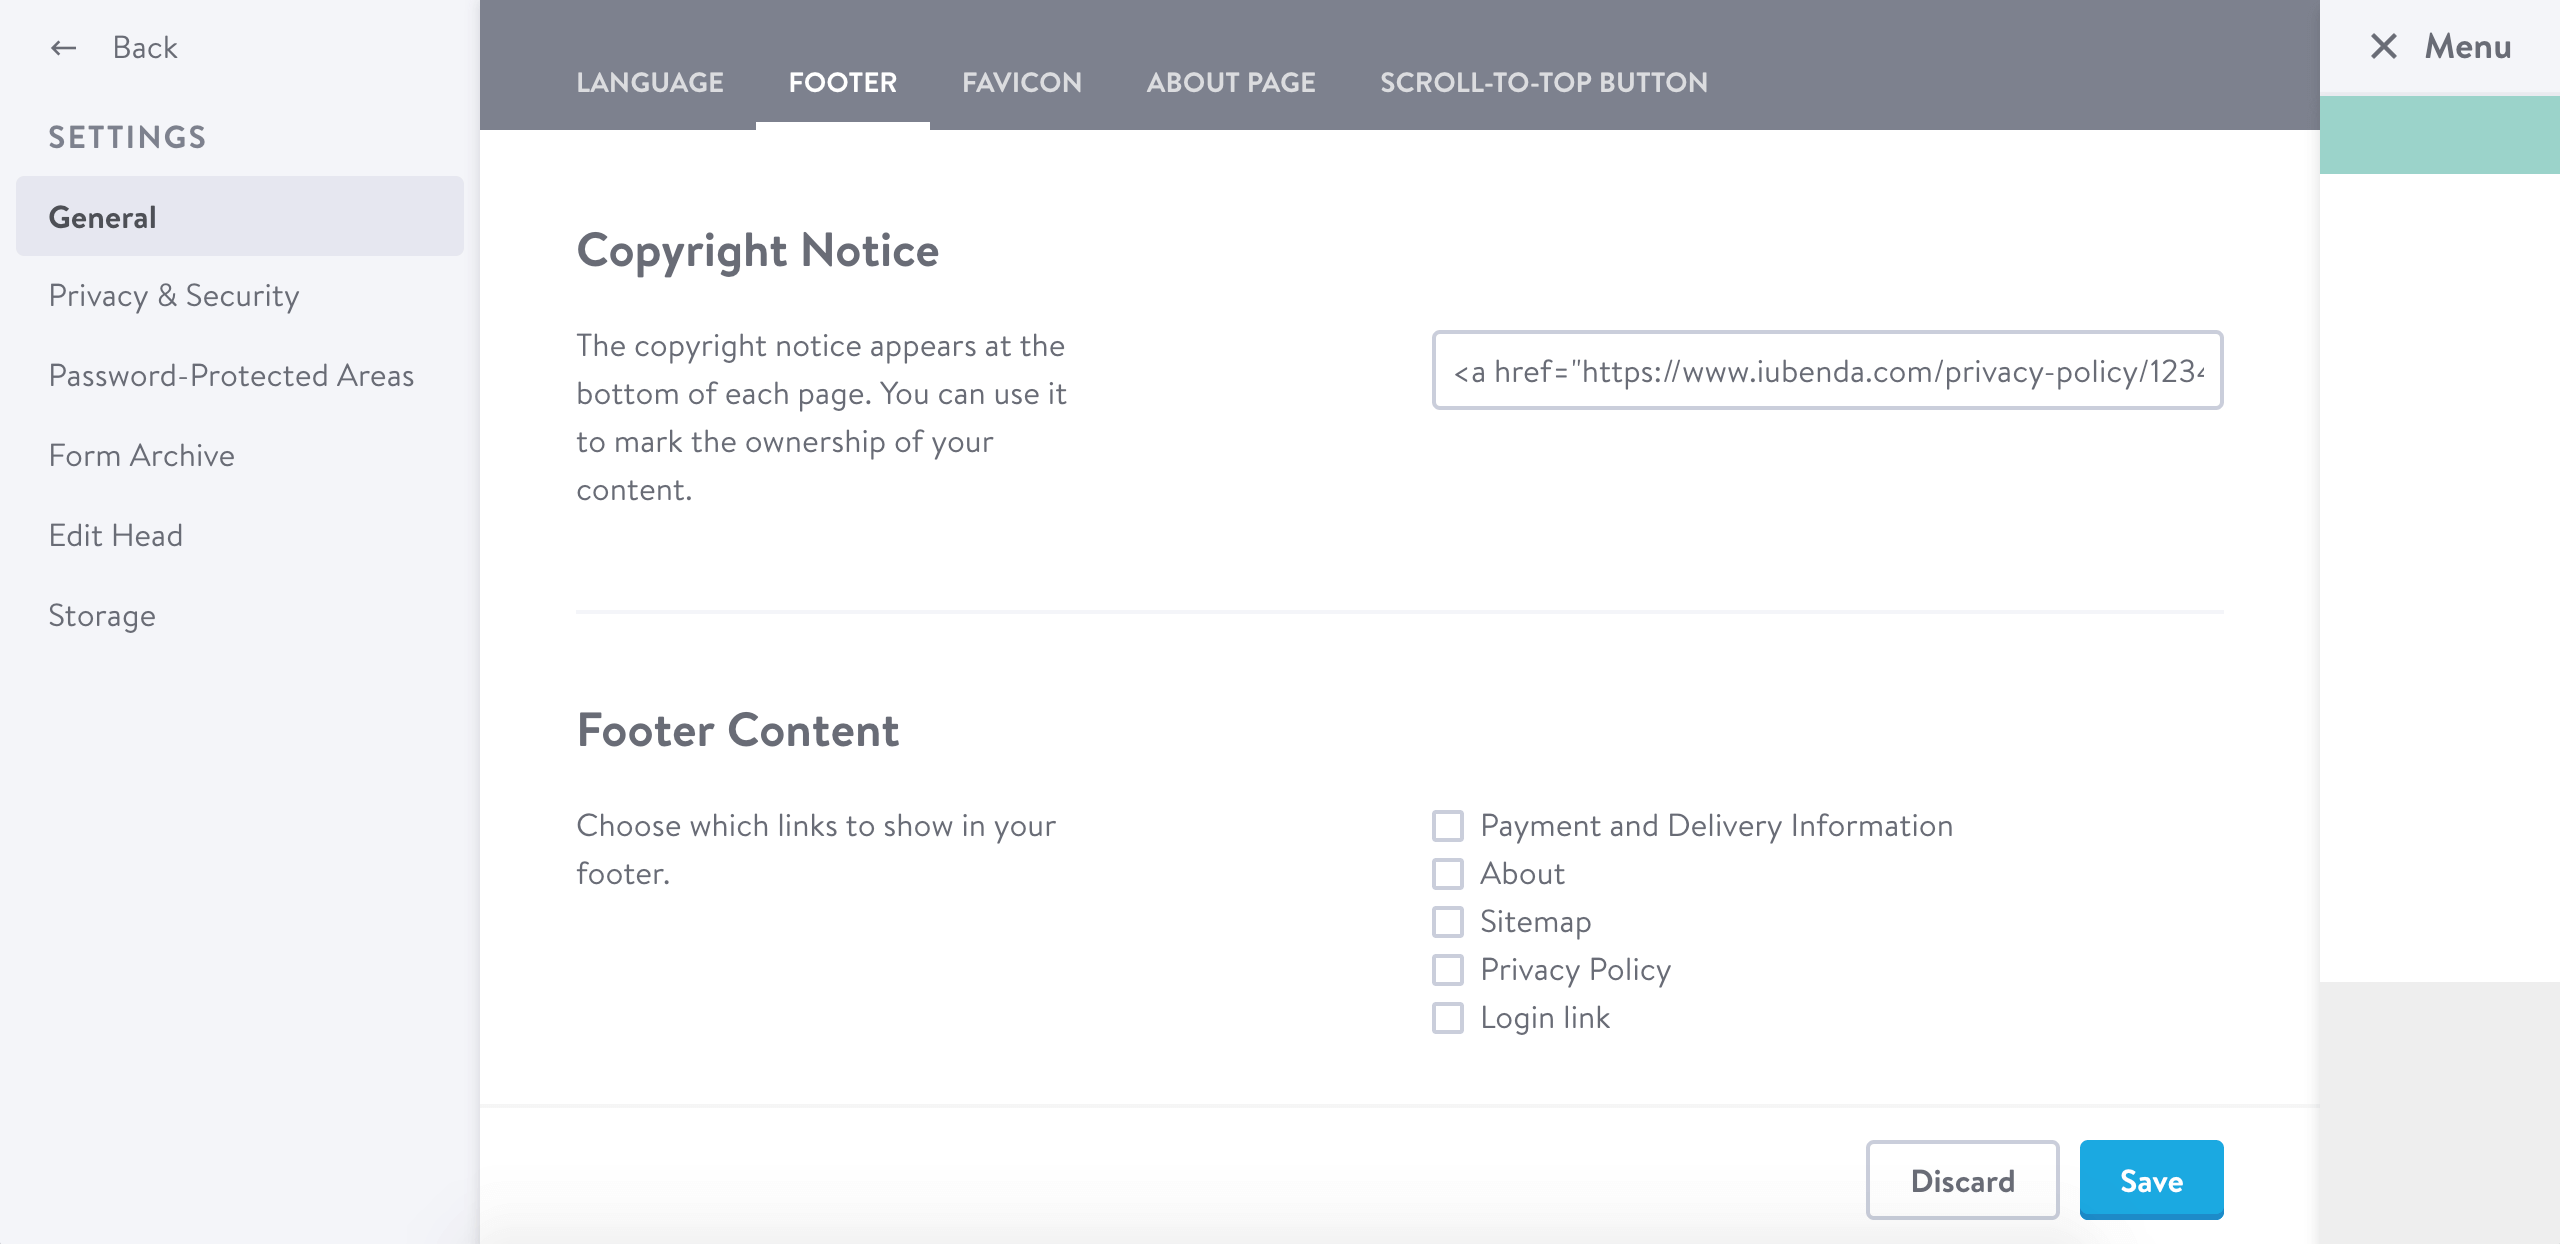This screenshot has width=2560, height=1244.
Task: Save the footer settings
Action: pyautogui.click(x=2151, y=1180)
